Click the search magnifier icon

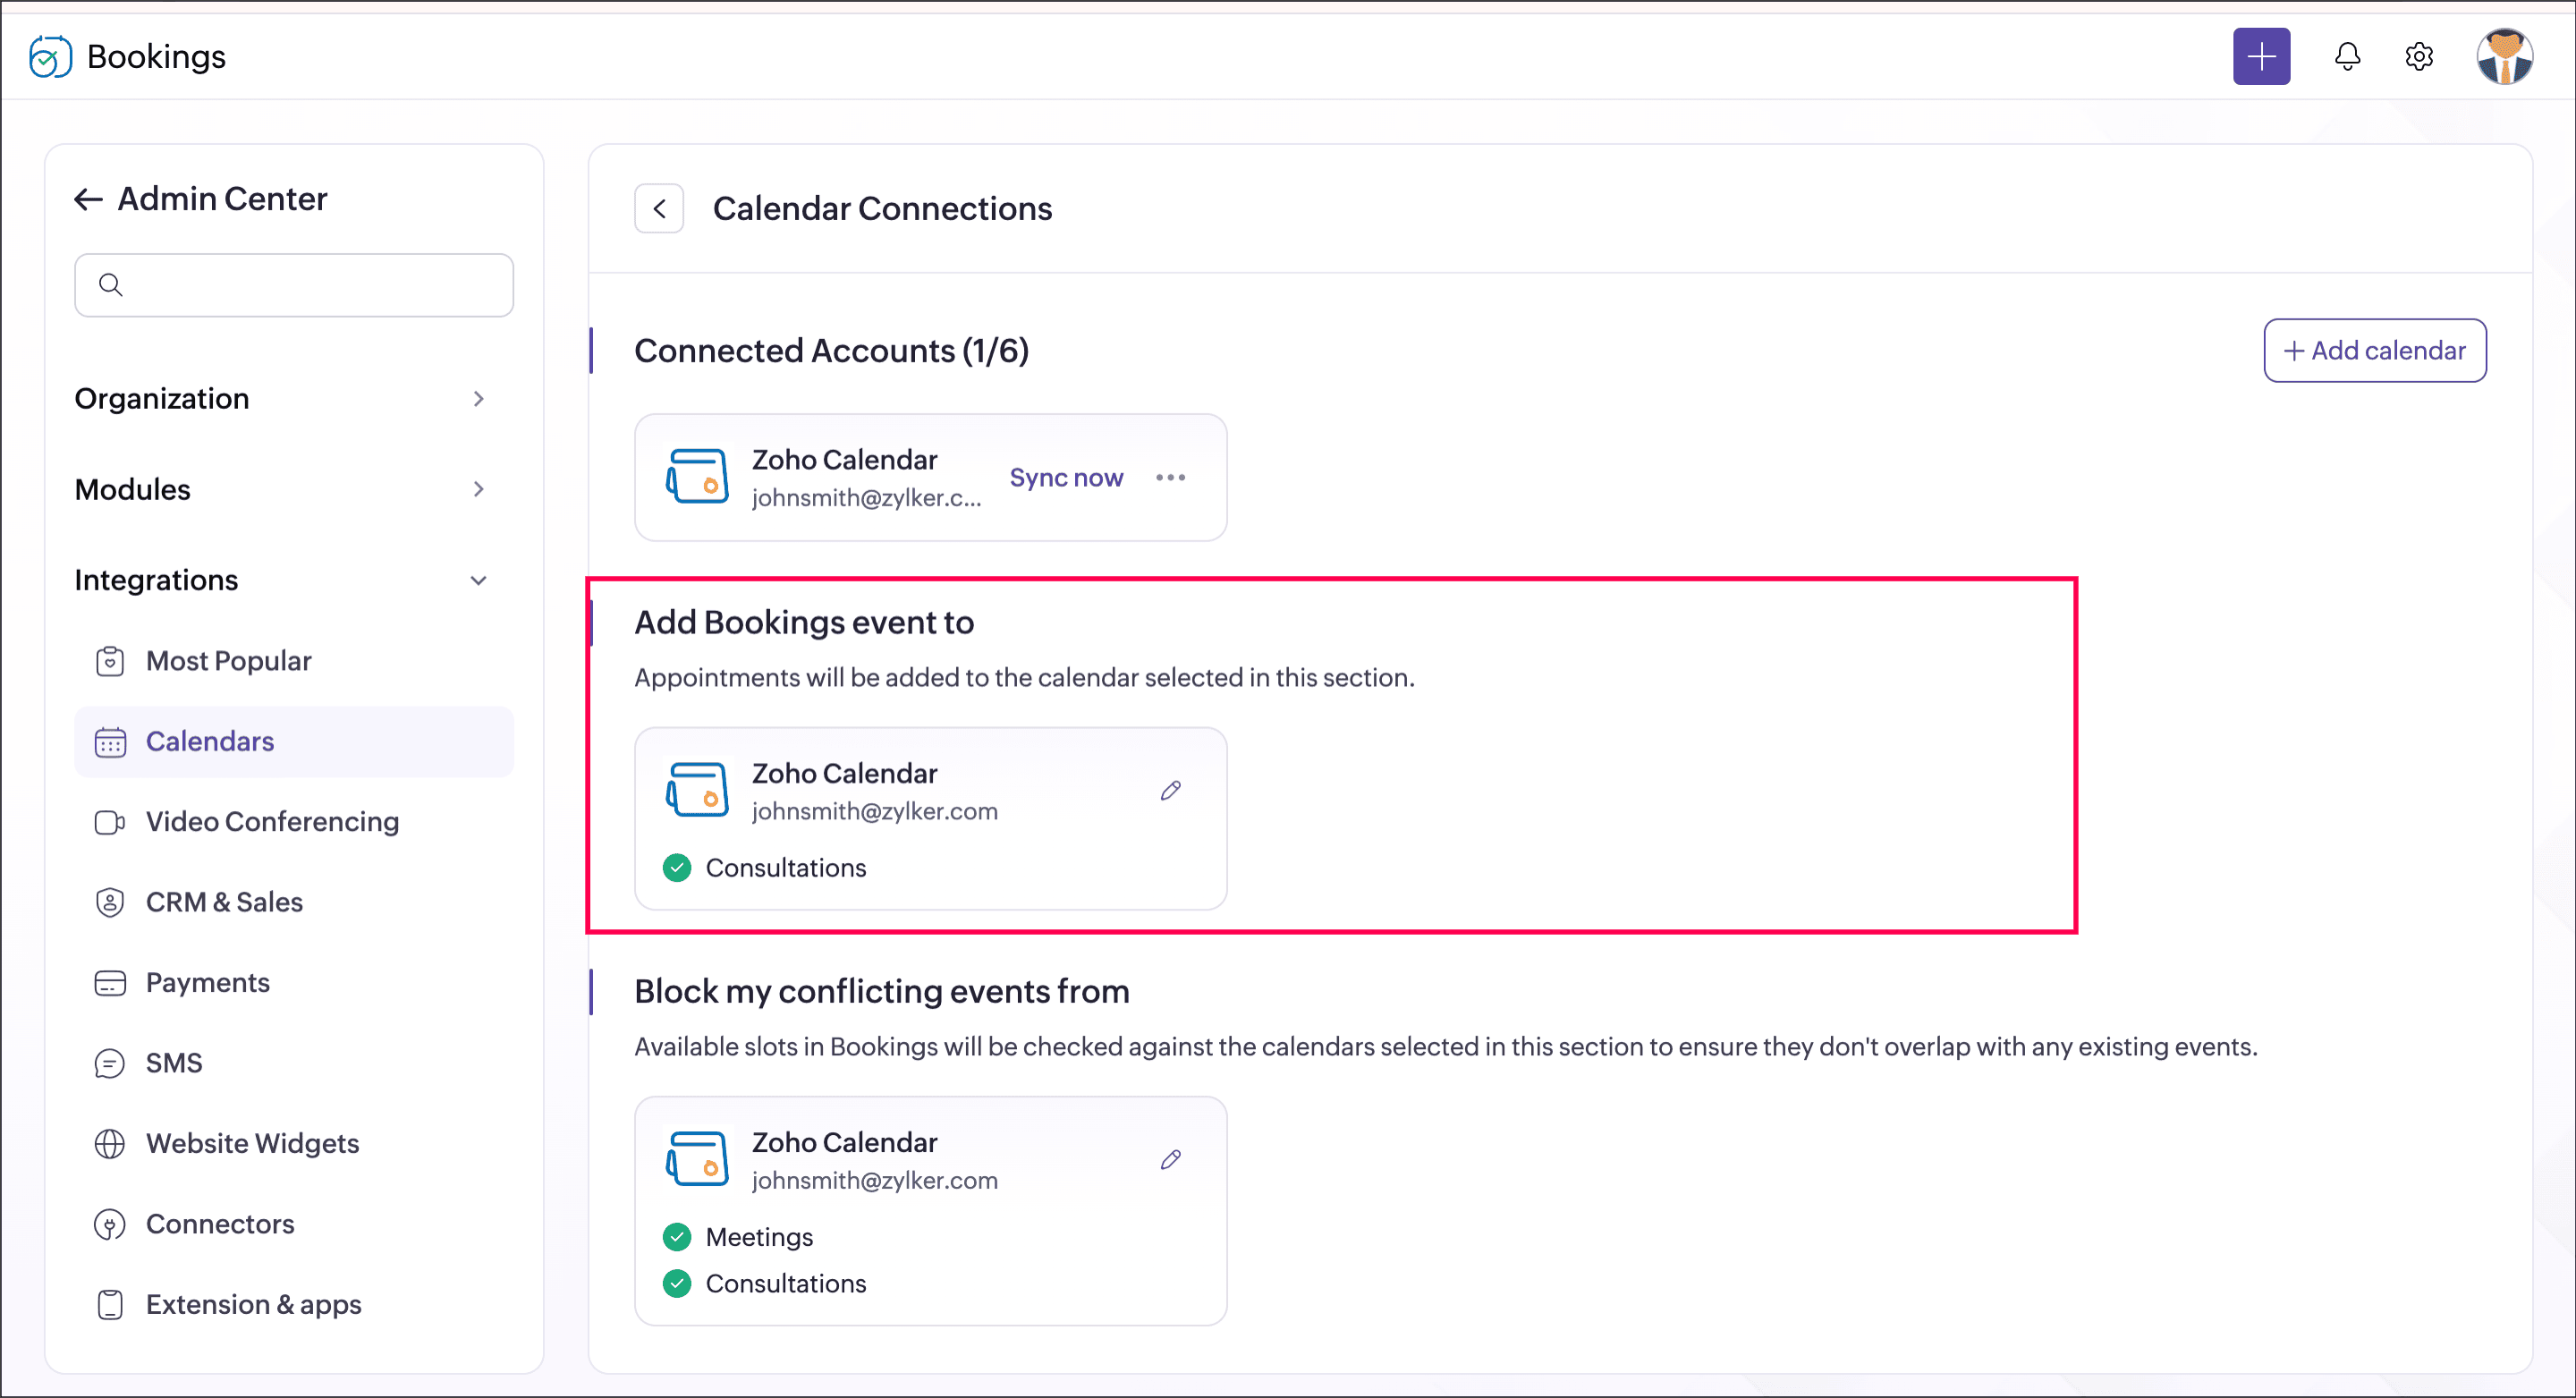111,285
